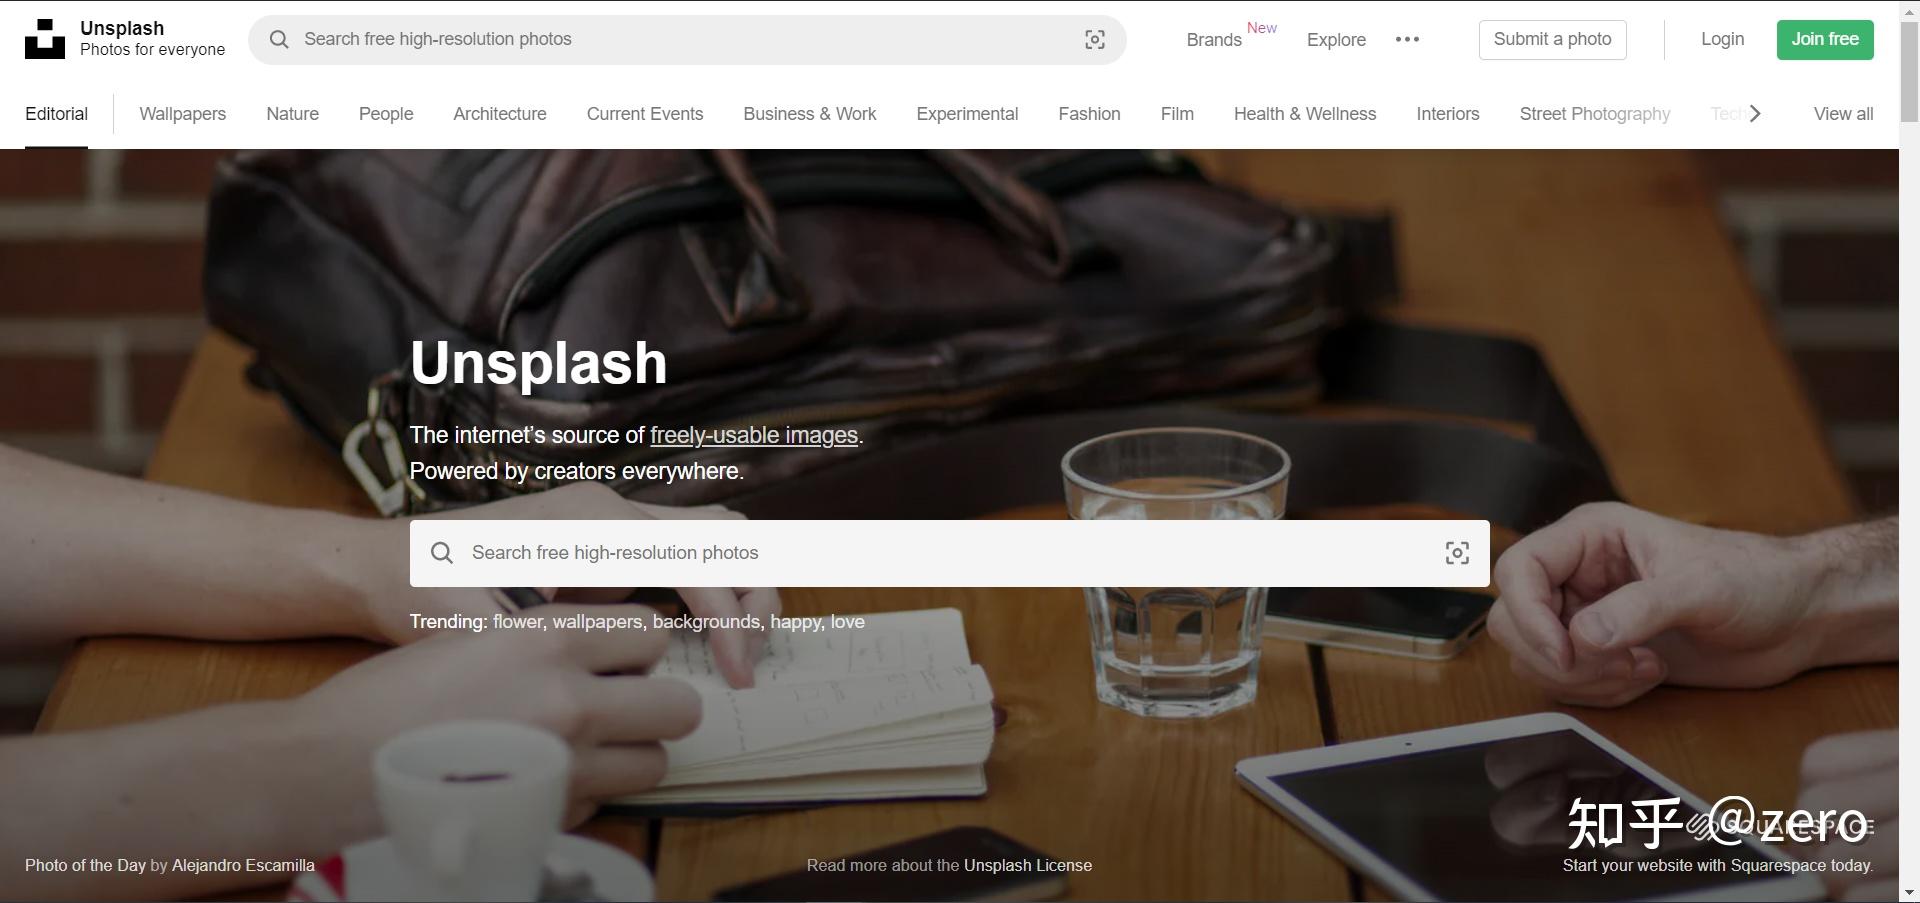Image resolution: width=1920 pixels, height=903 pixels.
Task: Click View all categories
Action: 1843,114
